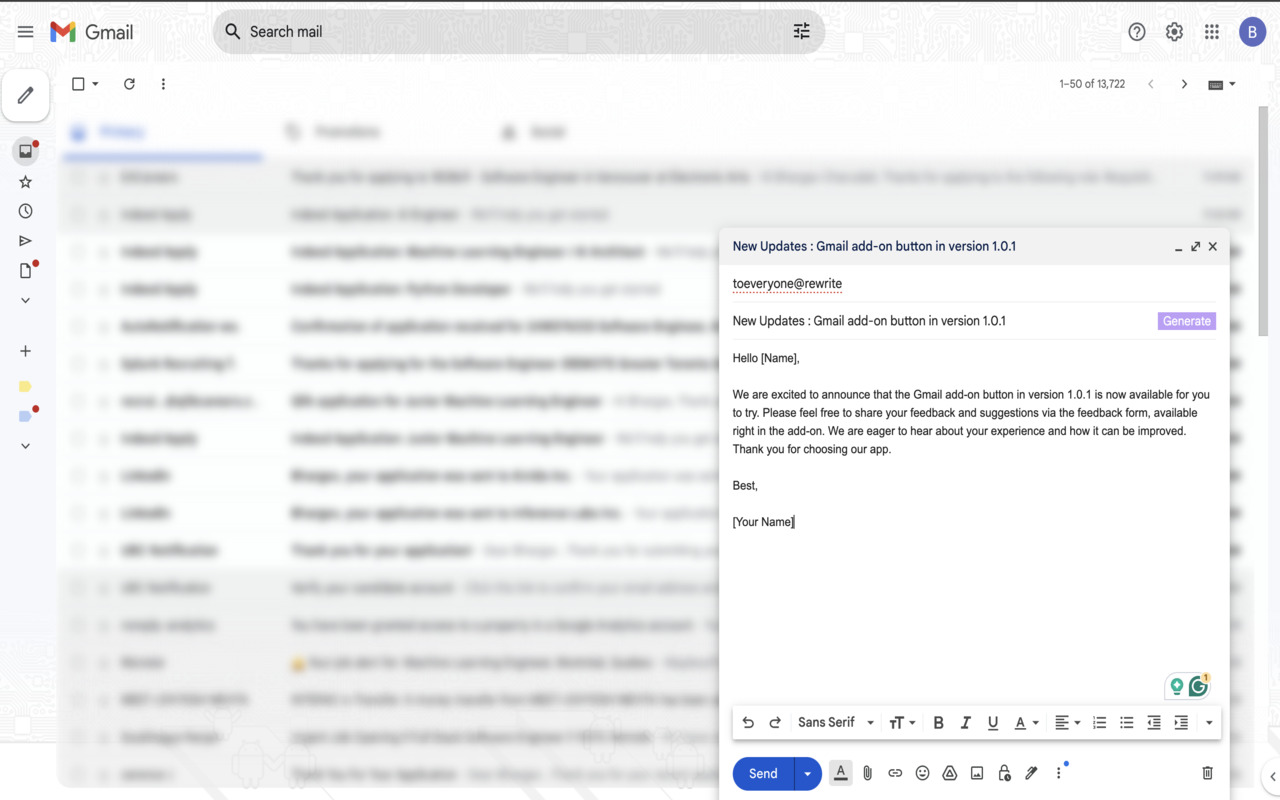Screen dimensions: 1280x800
Task: Select the blue label in sidebar
Action: [x=26, y=416]
